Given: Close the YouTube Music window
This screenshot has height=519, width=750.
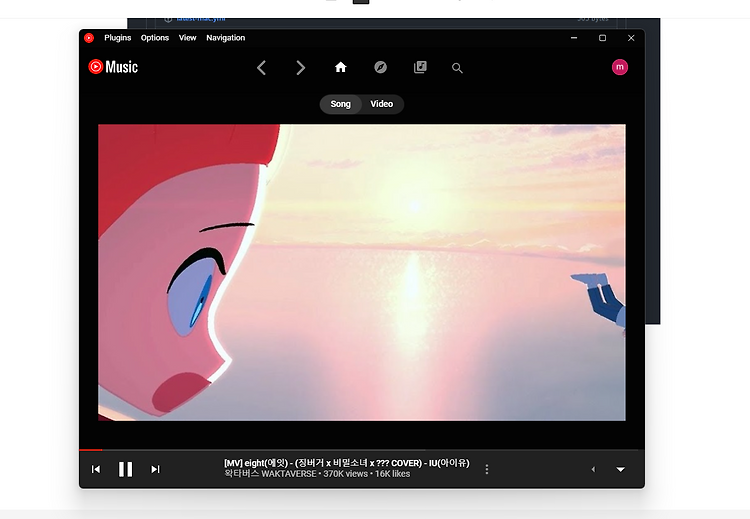Looking at the screenshot, I should tap(631, 38).
